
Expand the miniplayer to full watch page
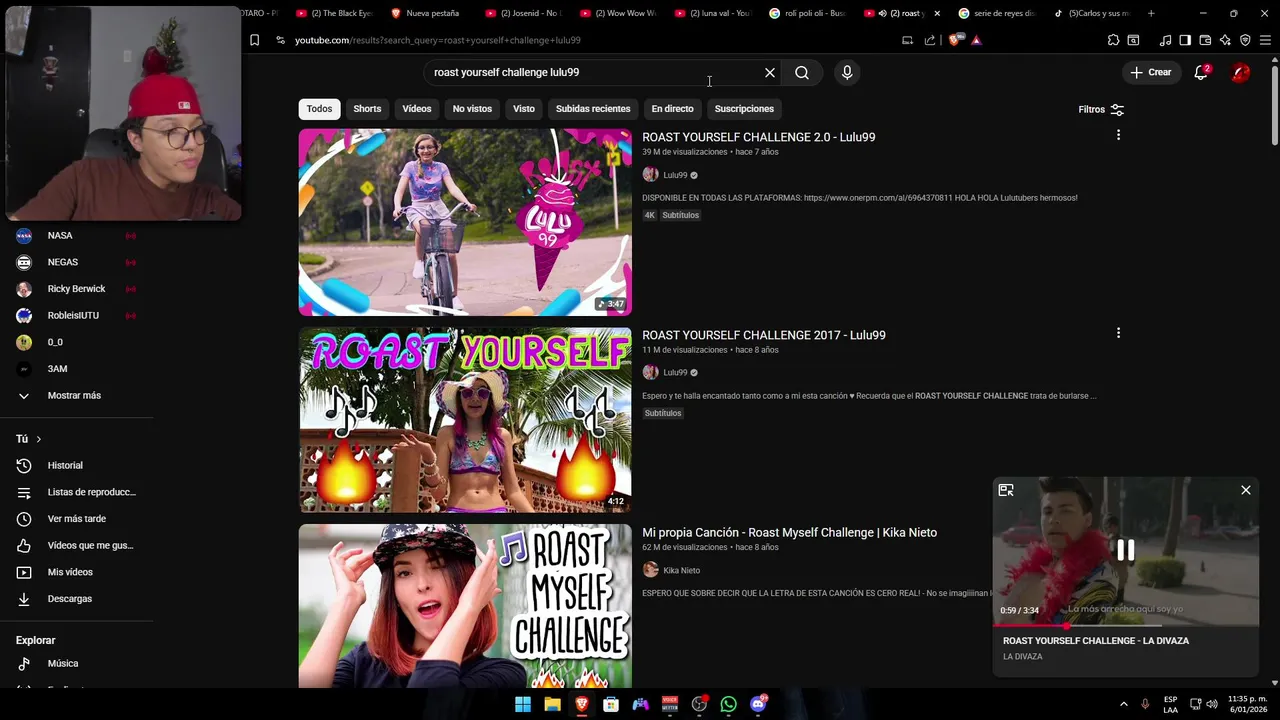coord(1006,490)
